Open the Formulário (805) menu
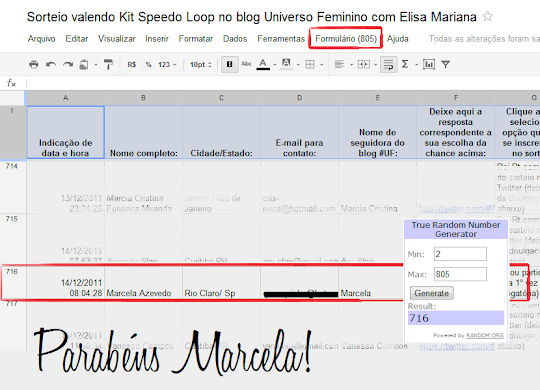The image size is (540, 390). point(346,39)
